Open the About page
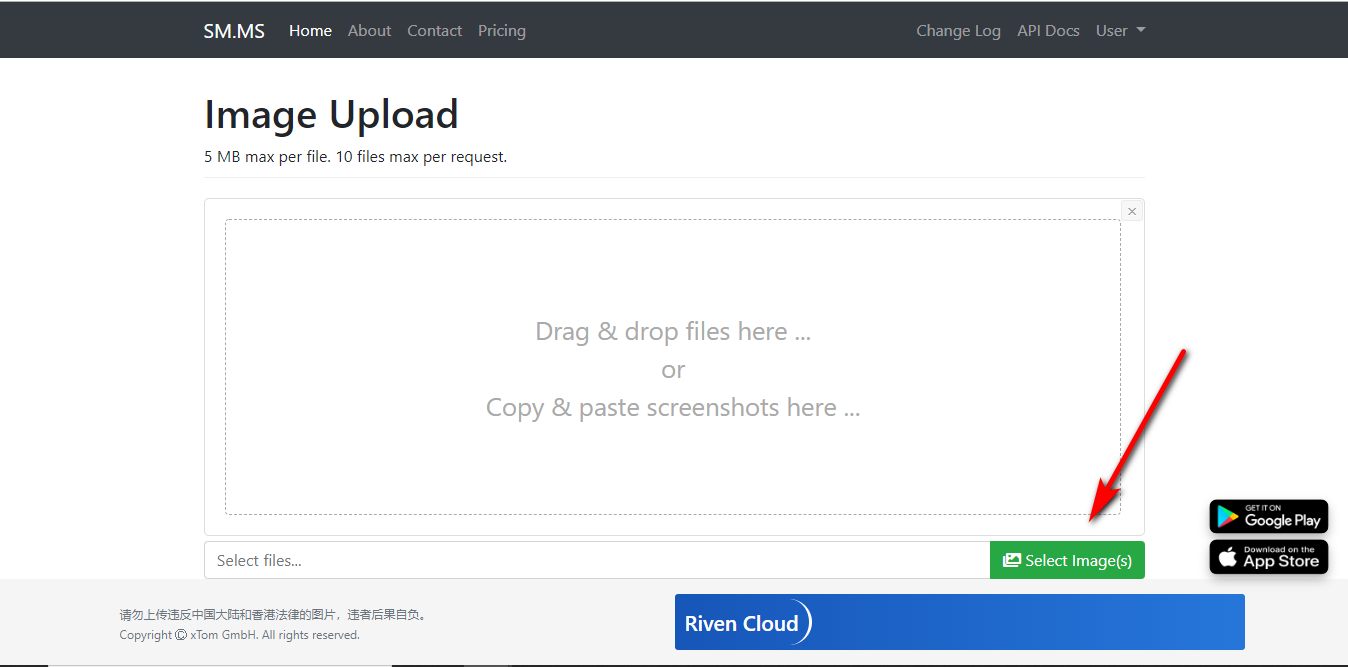Image resolution: width=1348 pixels, height=667 pixels. (369, 30)
